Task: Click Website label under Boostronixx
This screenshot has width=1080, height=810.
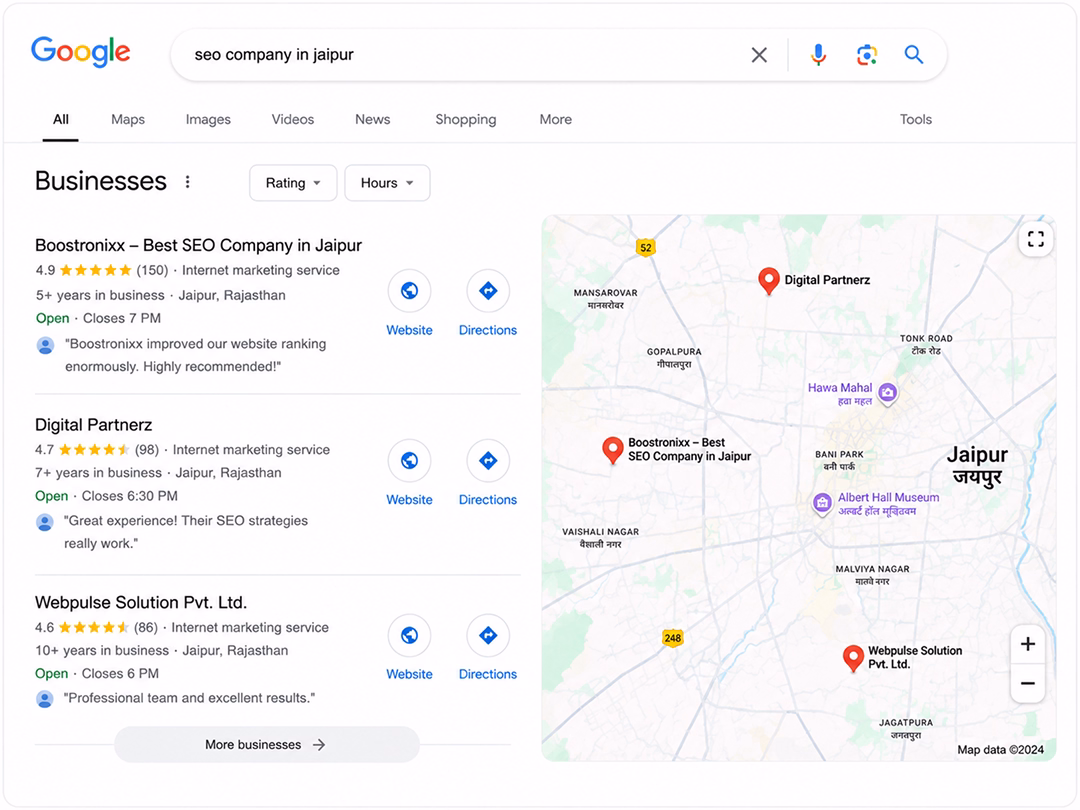Action: point(409,330)
